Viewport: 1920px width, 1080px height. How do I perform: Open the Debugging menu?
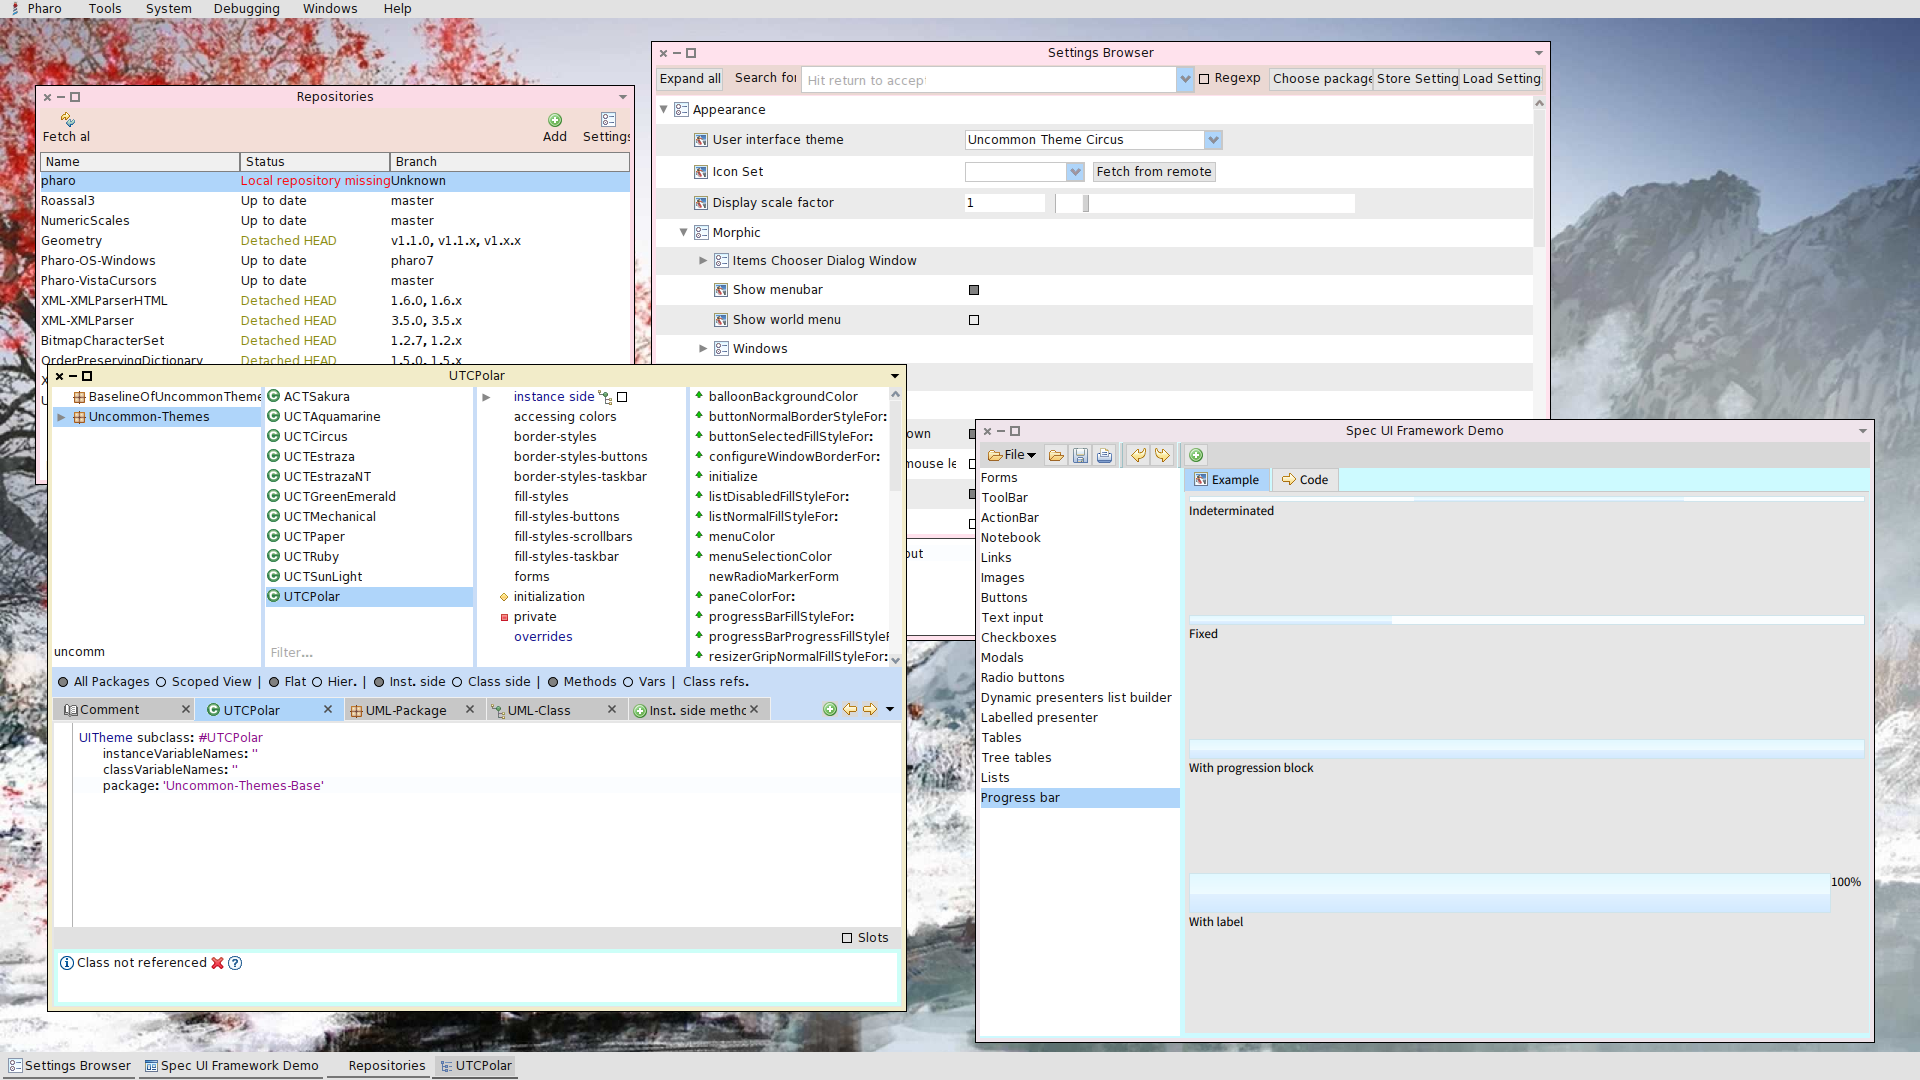[246, 9]
